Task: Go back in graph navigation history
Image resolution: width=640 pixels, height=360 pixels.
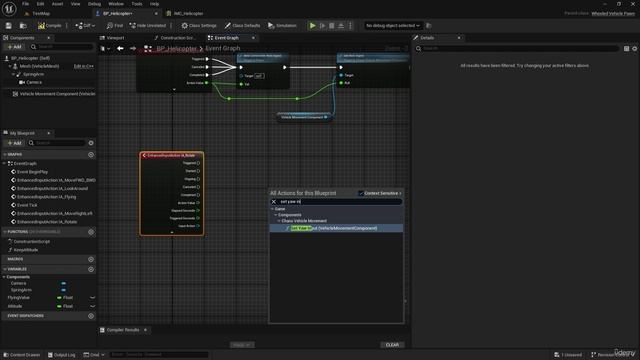Action: tap(120, 49)
